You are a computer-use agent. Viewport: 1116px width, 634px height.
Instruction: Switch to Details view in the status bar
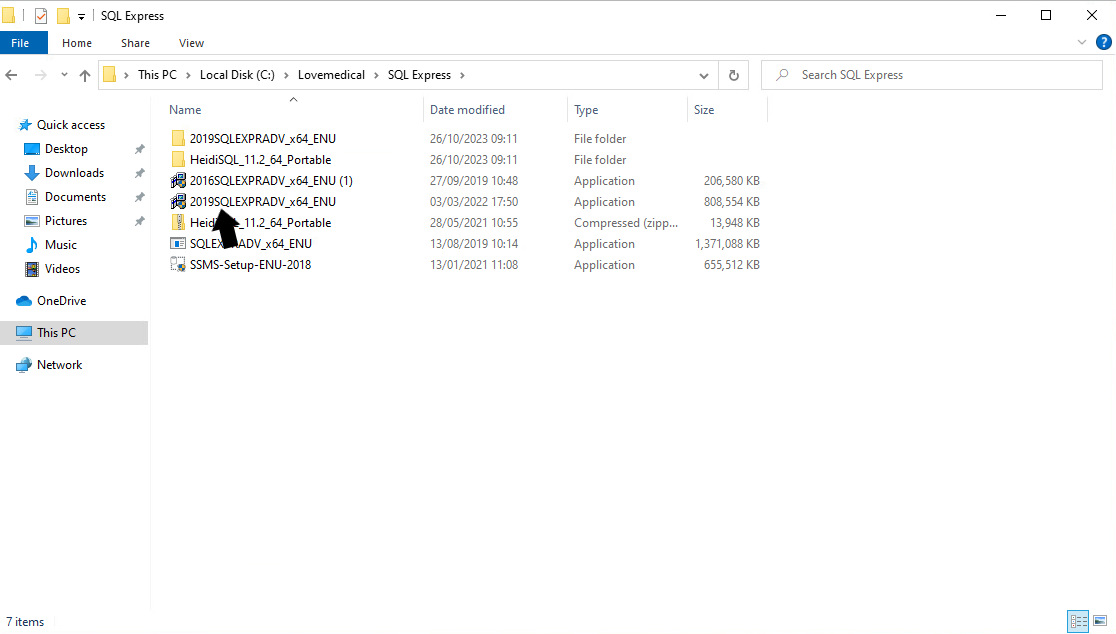pyautogui.click(x=1078, y=621)
